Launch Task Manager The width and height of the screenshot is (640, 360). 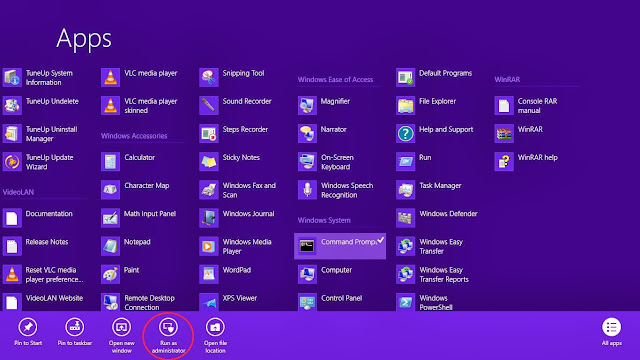[x=429, y=190]
